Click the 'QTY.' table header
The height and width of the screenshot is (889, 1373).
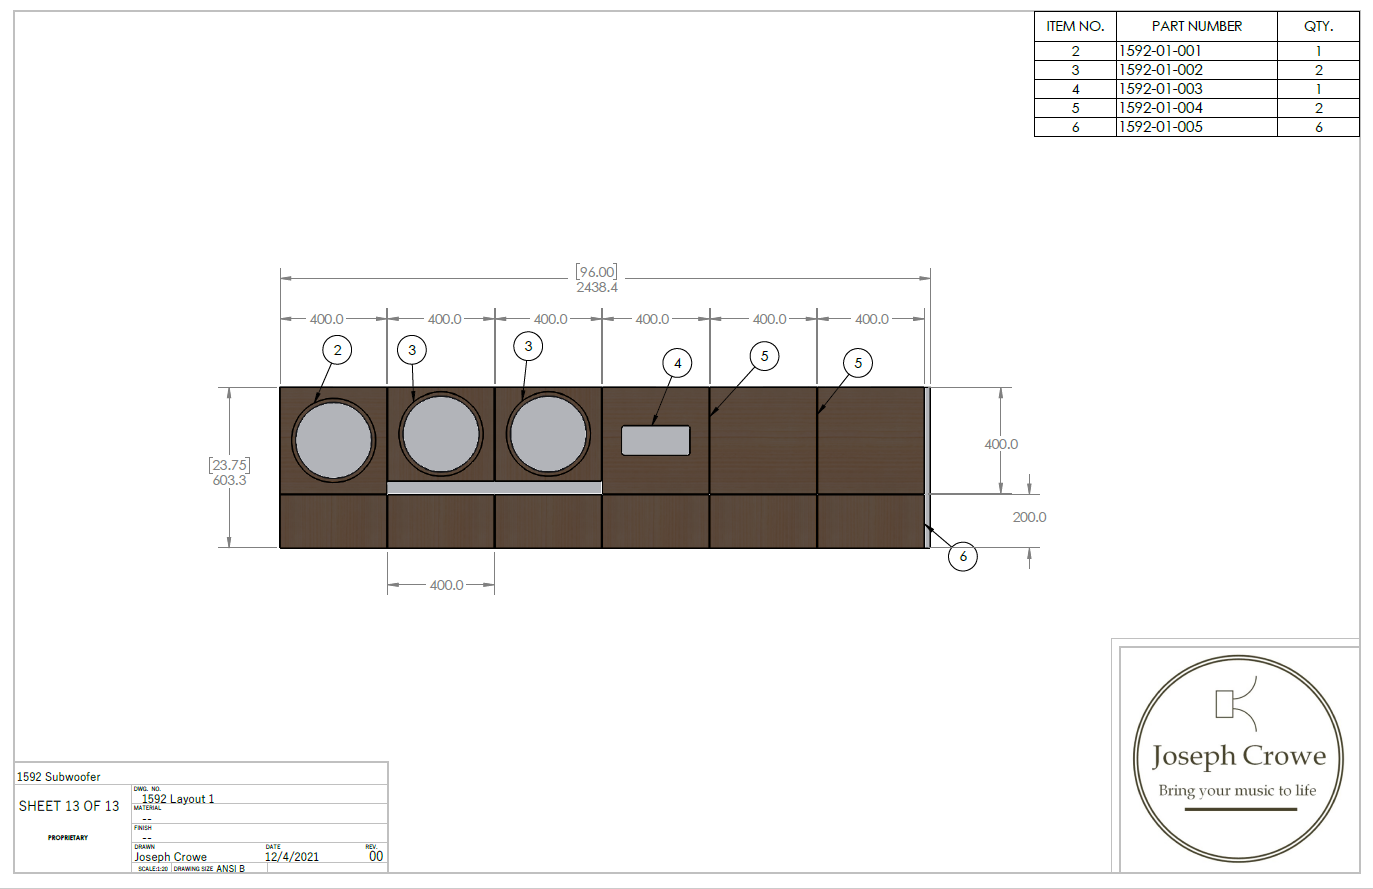click(x=1318, y=26)
